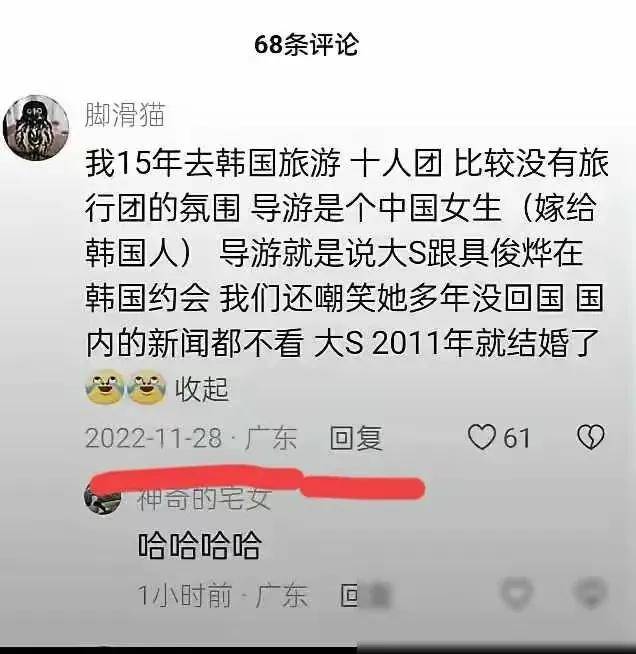
Task: Open the username 神奇的宅女
Action: coord(204,499)
